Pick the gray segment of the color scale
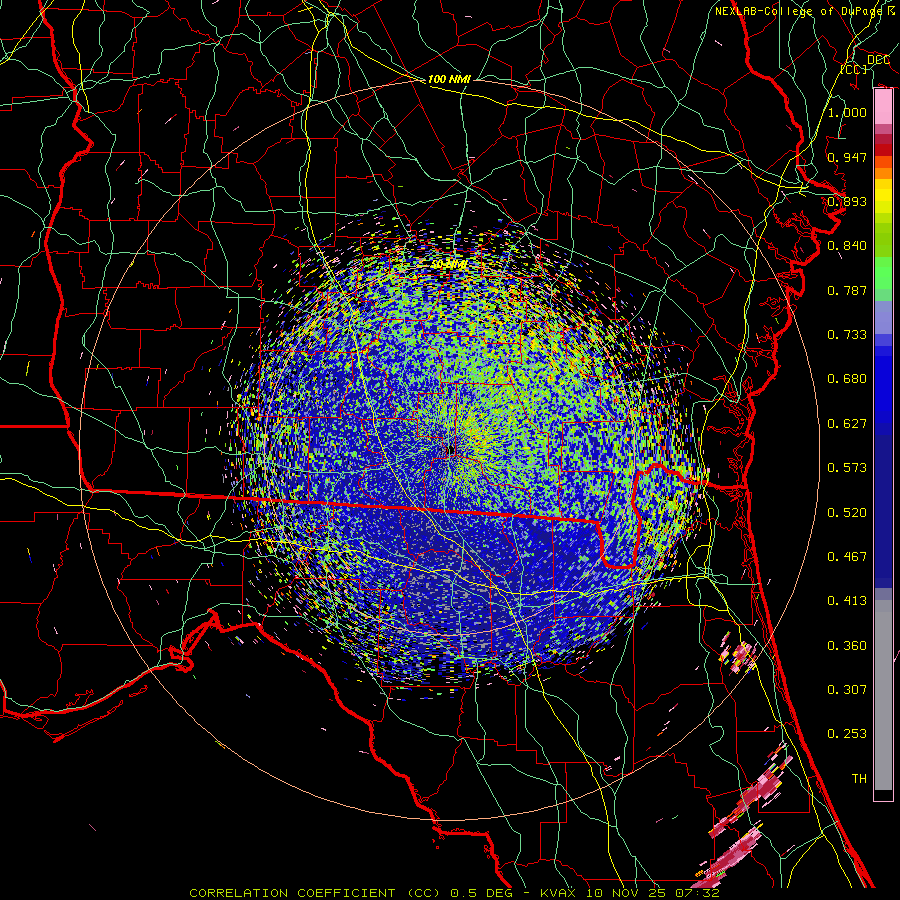 pos(883,695)
